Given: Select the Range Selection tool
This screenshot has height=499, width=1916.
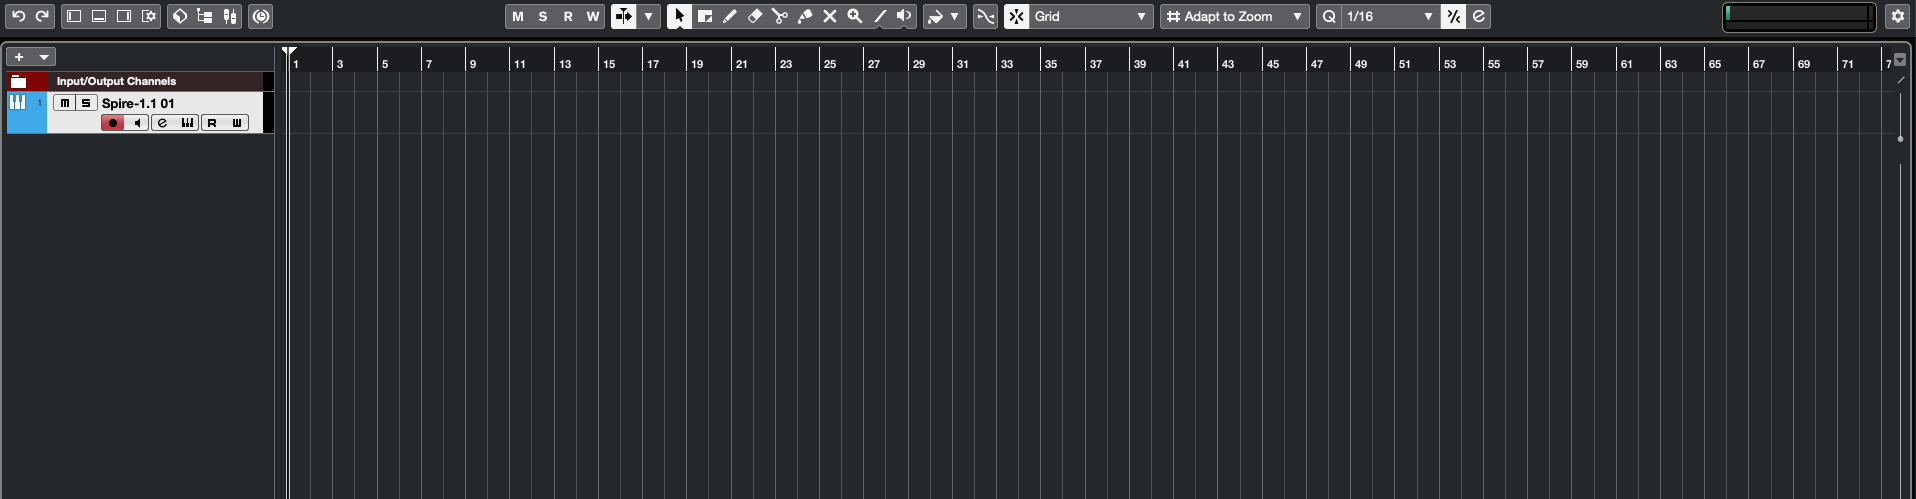Looking at the screenshot, I should 705,16.
